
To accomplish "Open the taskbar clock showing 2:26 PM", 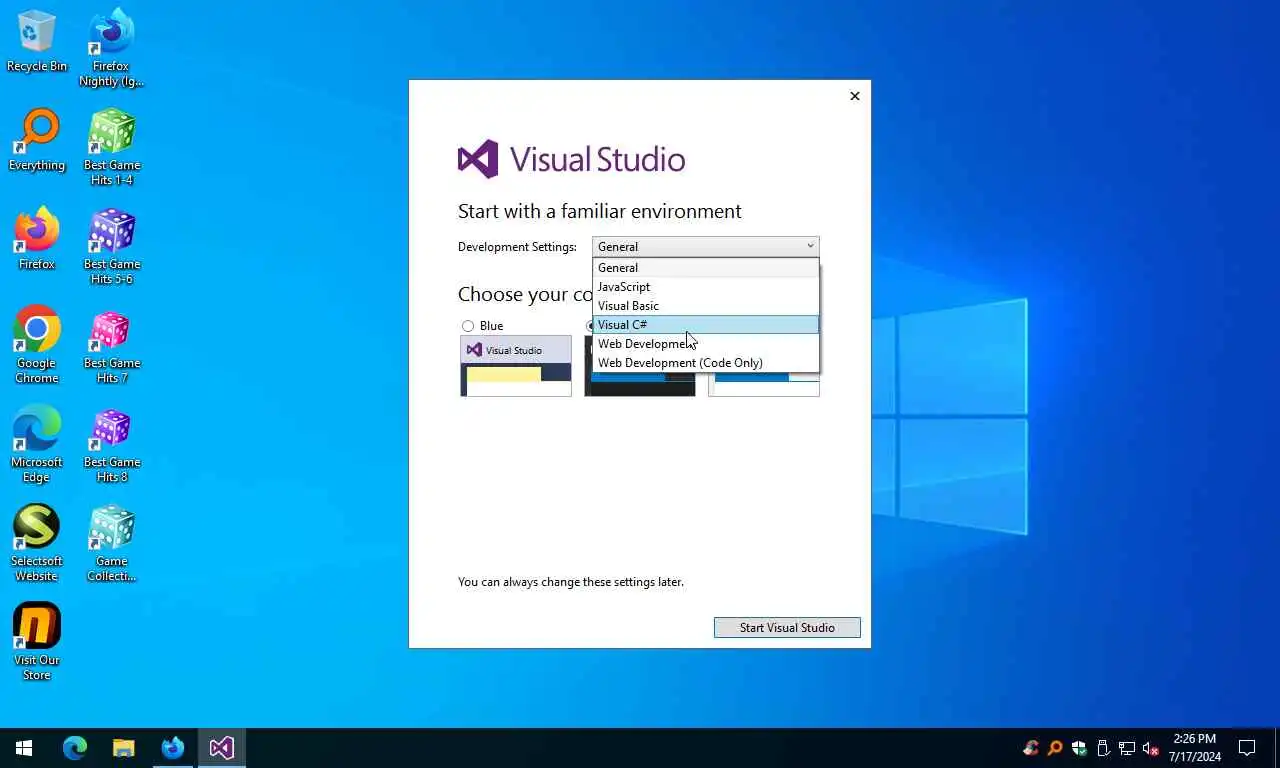I will coord(1194,748).
